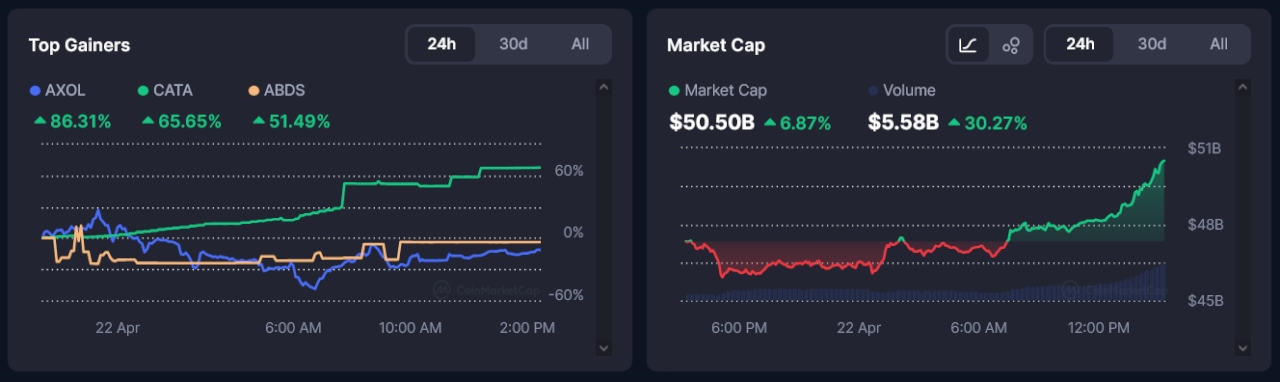This screenshot has height=382, width=1280.
Task: Click scroll up arrow in Top Gainers panel
Action: coord(603,88)
